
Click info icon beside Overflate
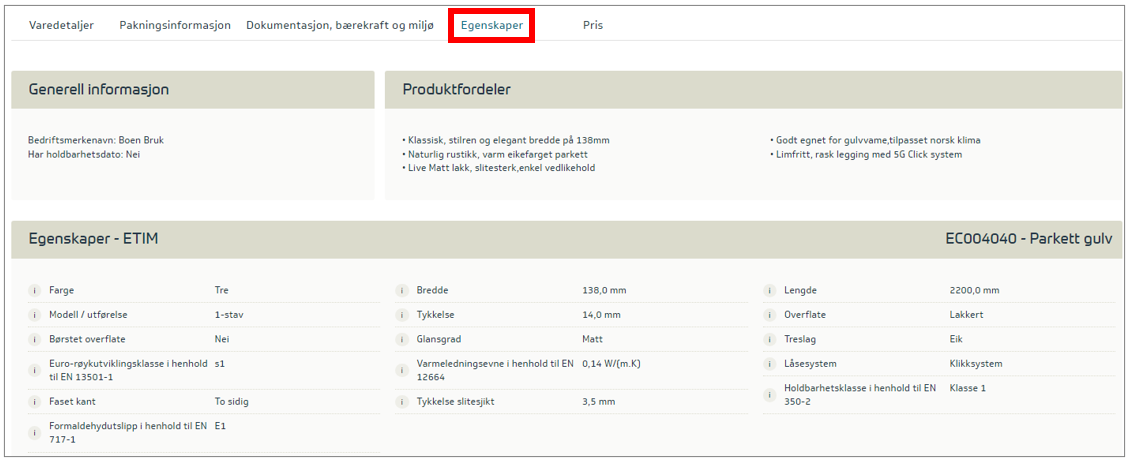[770, 315]
